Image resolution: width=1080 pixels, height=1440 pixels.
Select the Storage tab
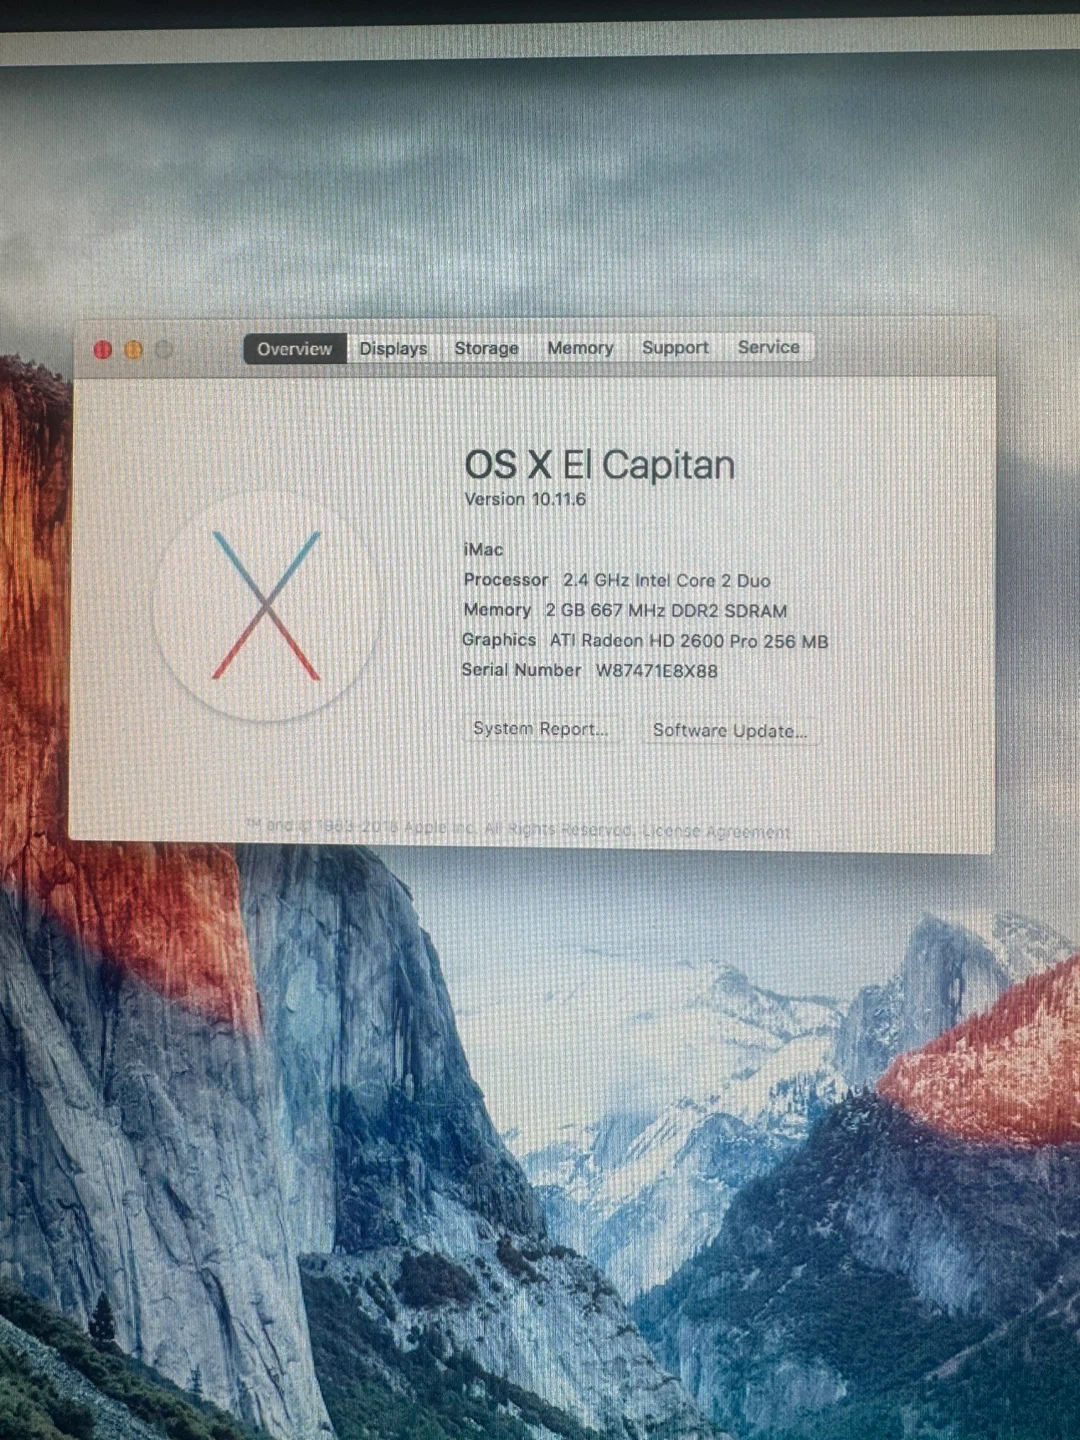[486, 348]
